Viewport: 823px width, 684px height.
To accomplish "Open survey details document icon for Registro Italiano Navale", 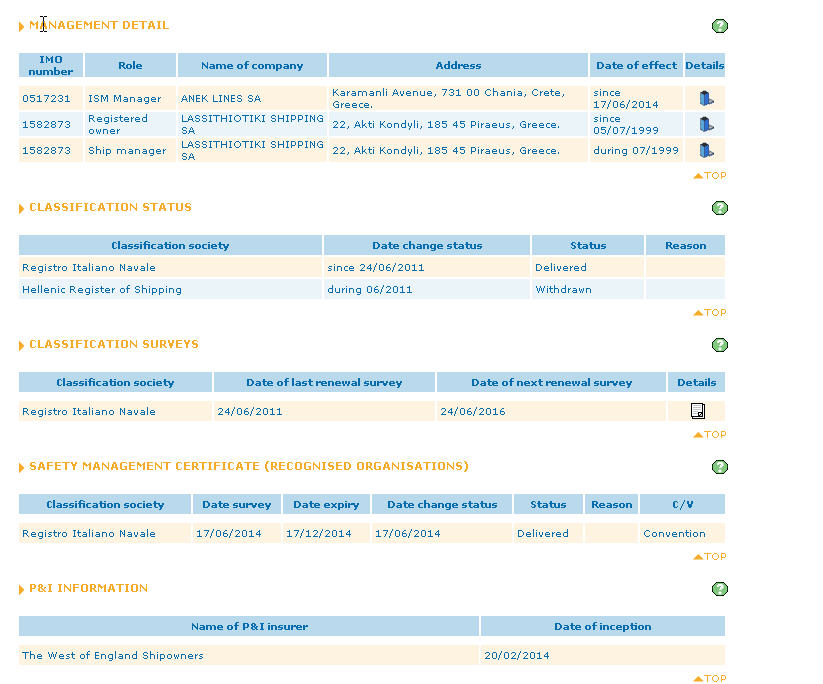I will 698,411.
